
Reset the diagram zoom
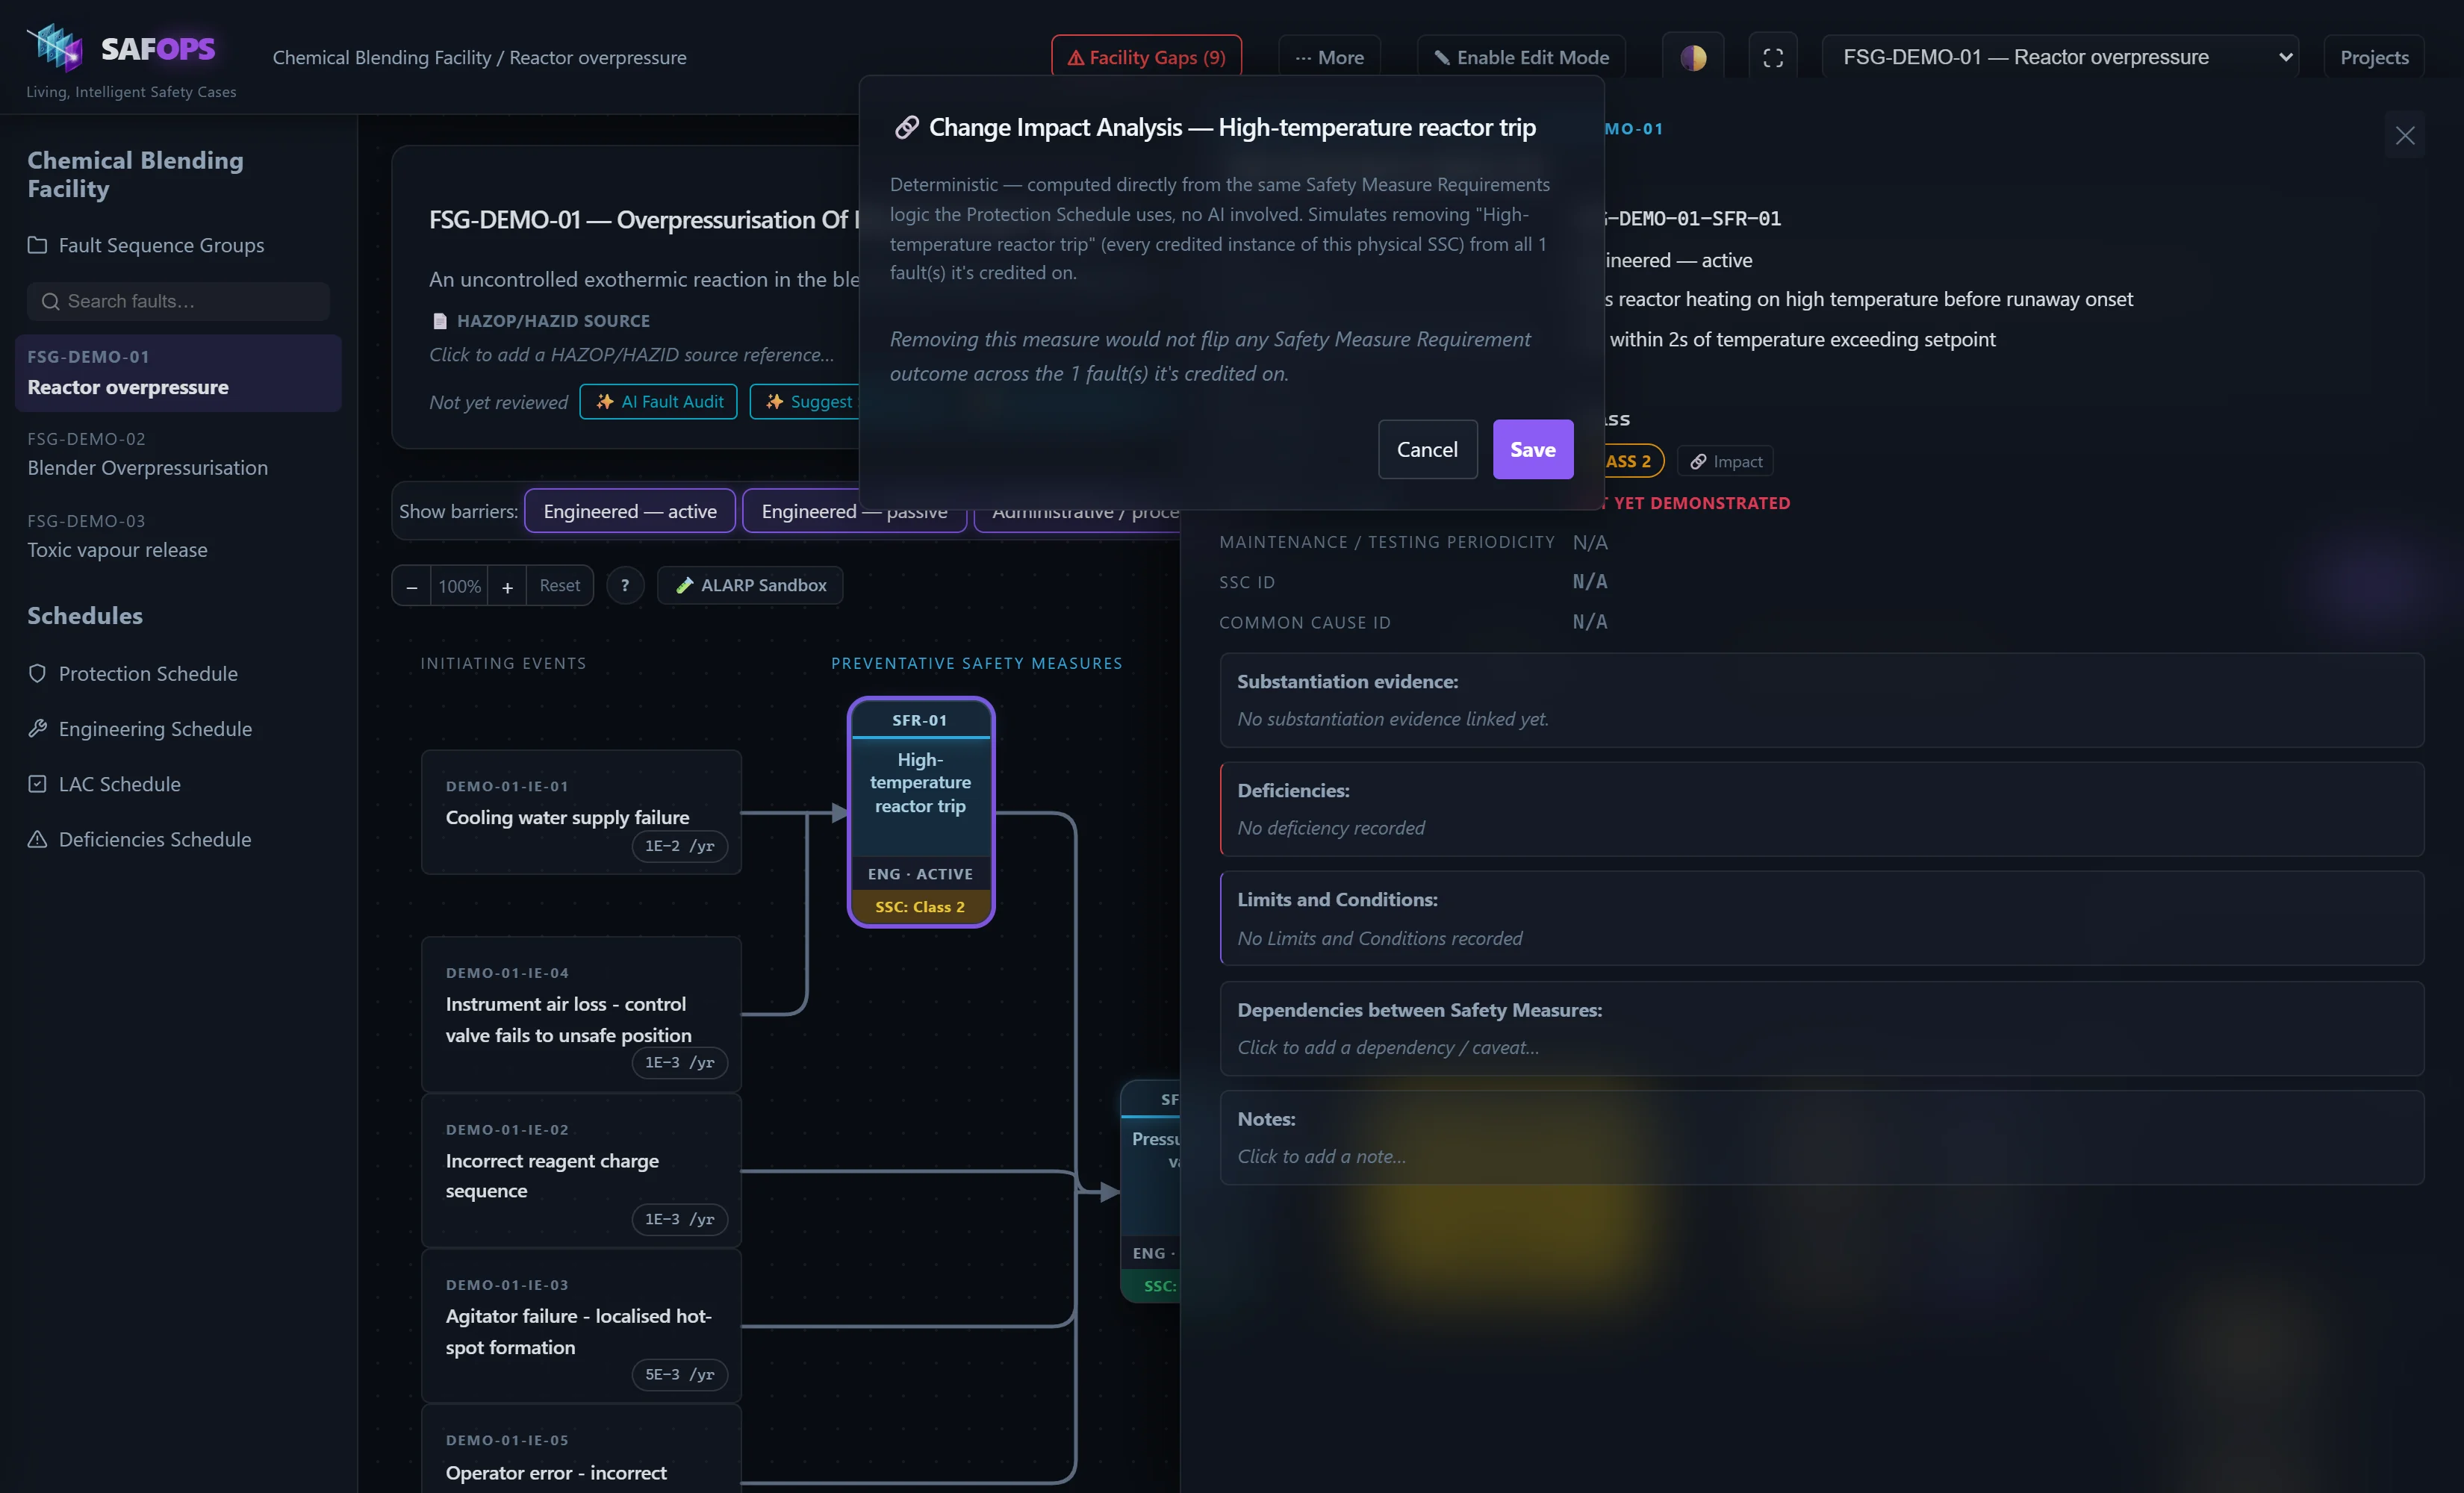pos(559,586)
